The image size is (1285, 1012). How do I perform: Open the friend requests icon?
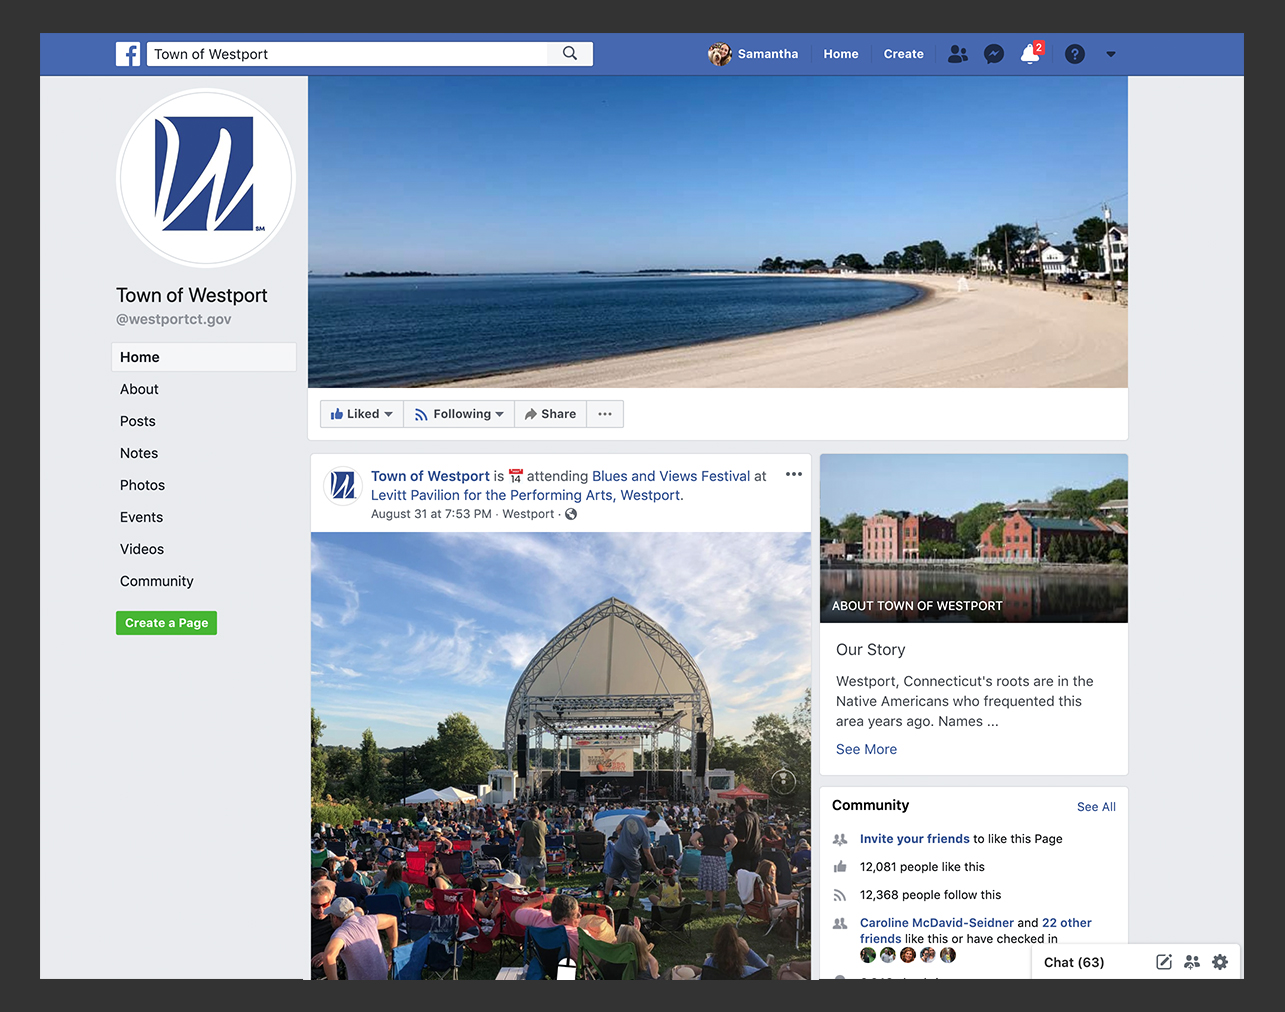pyautogui.click(x=957, y=54)
